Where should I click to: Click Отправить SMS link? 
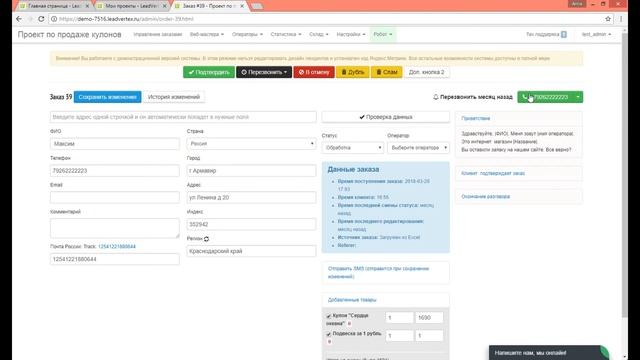378,273
